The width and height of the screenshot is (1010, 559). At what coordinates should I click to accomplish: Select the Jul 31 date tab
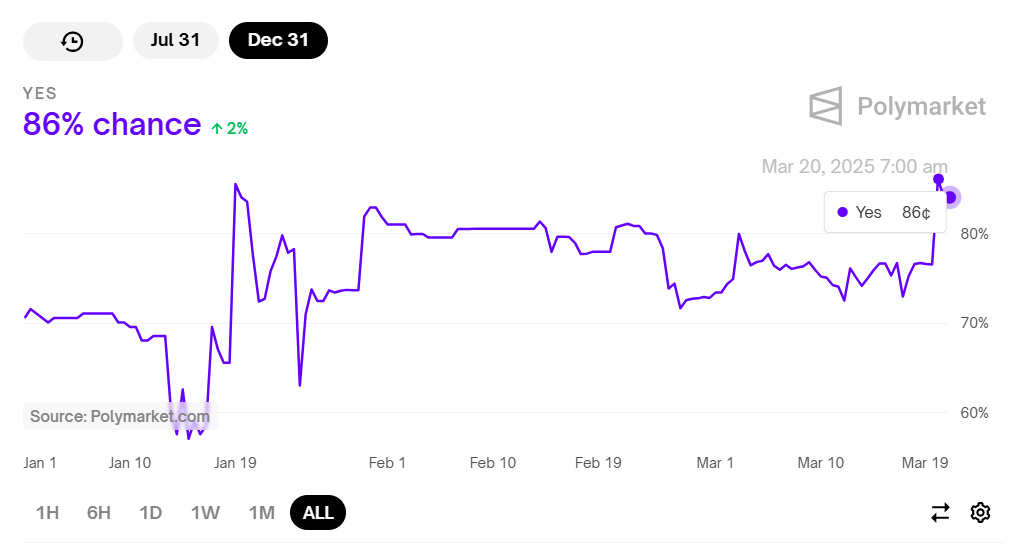[175, 41]
